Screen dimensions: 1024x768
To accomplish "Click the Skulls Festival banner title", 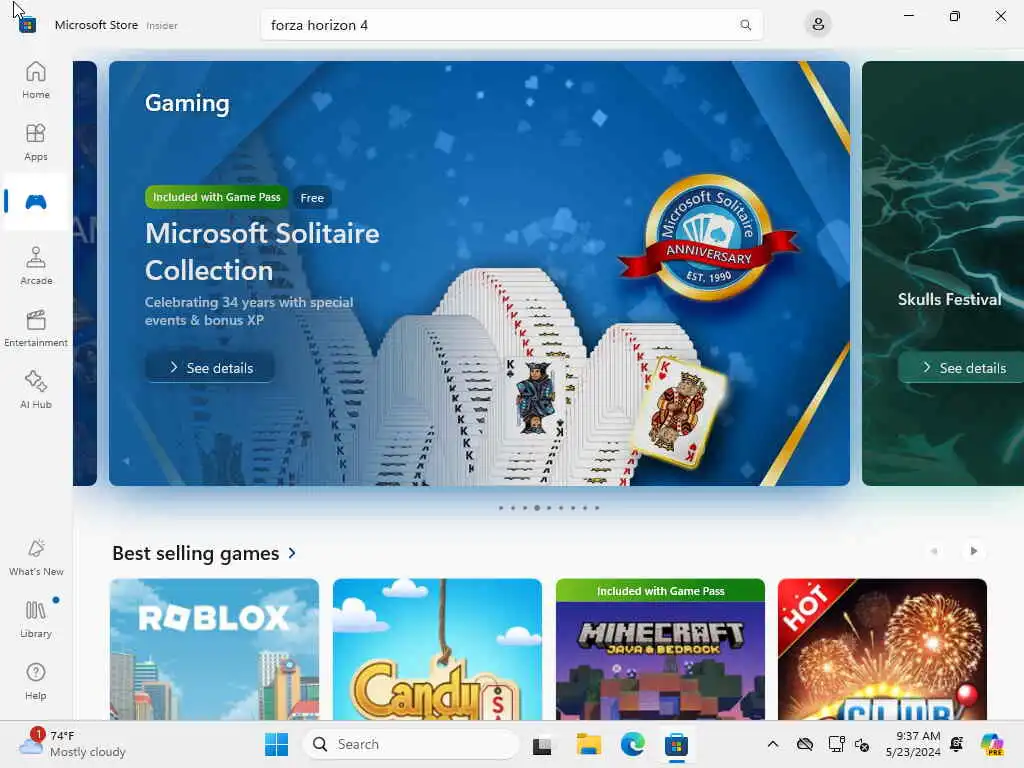I will click(949, 299).
